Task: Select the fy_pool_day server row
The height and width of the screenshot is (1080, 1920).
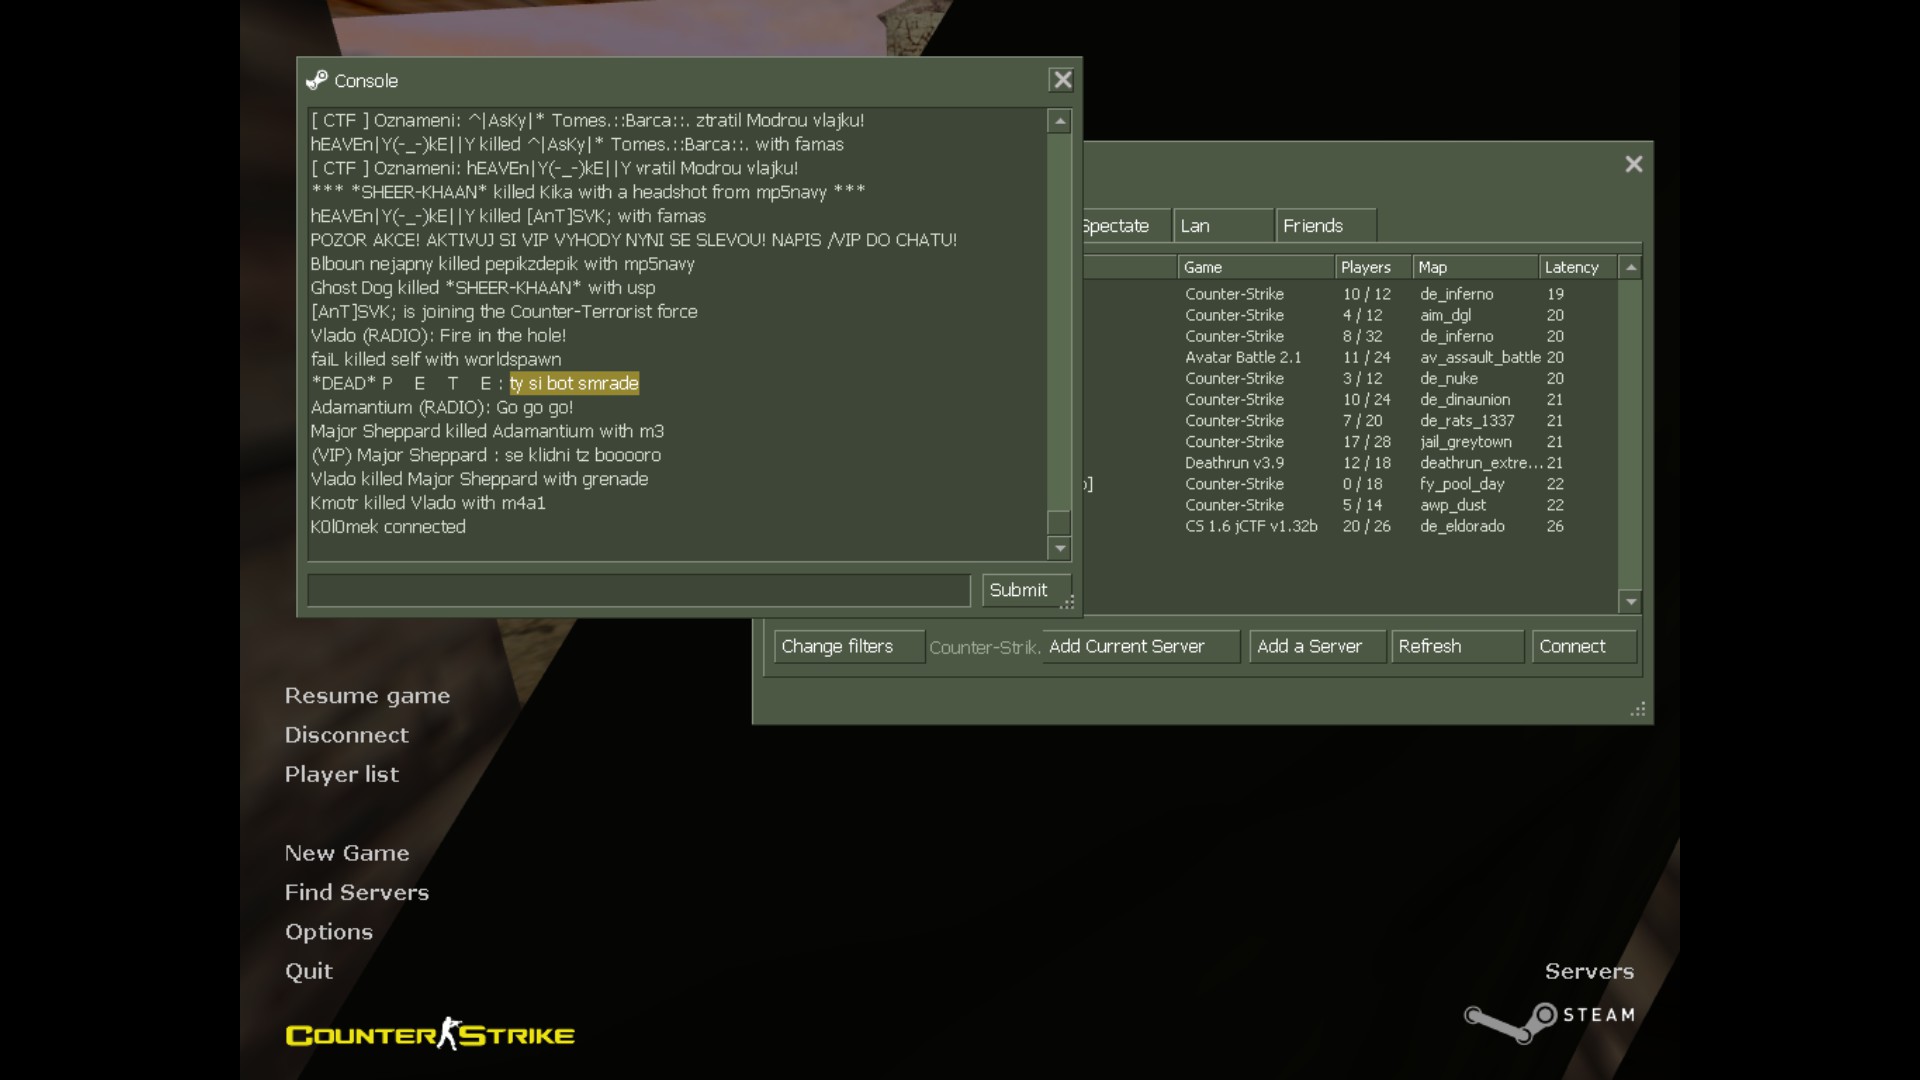Action: (x=1350, y=484)
